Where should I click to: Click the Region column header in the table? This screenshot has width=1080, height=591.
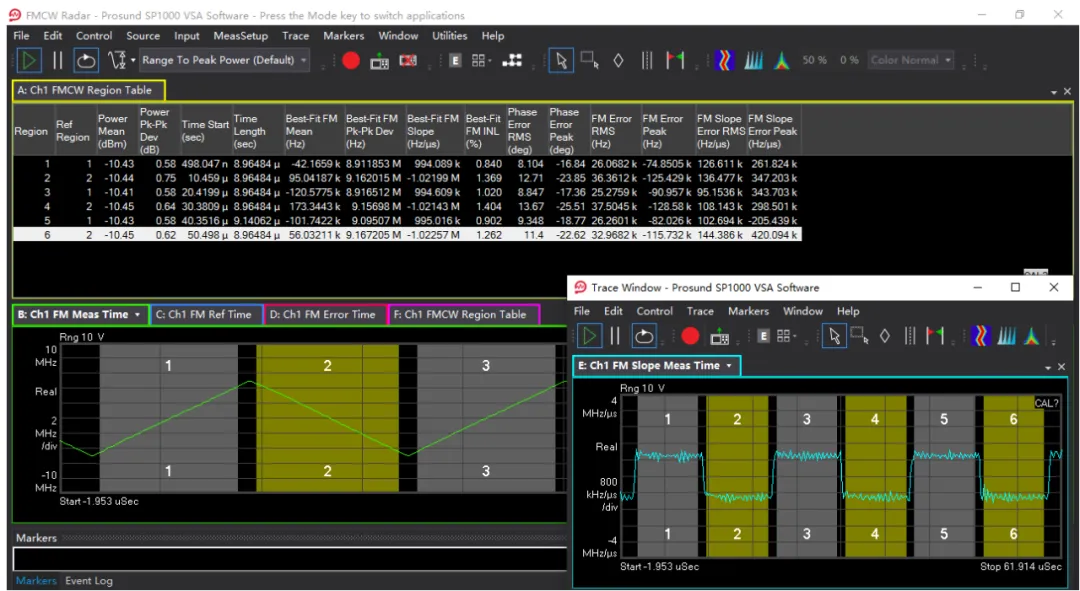point(31,131)
